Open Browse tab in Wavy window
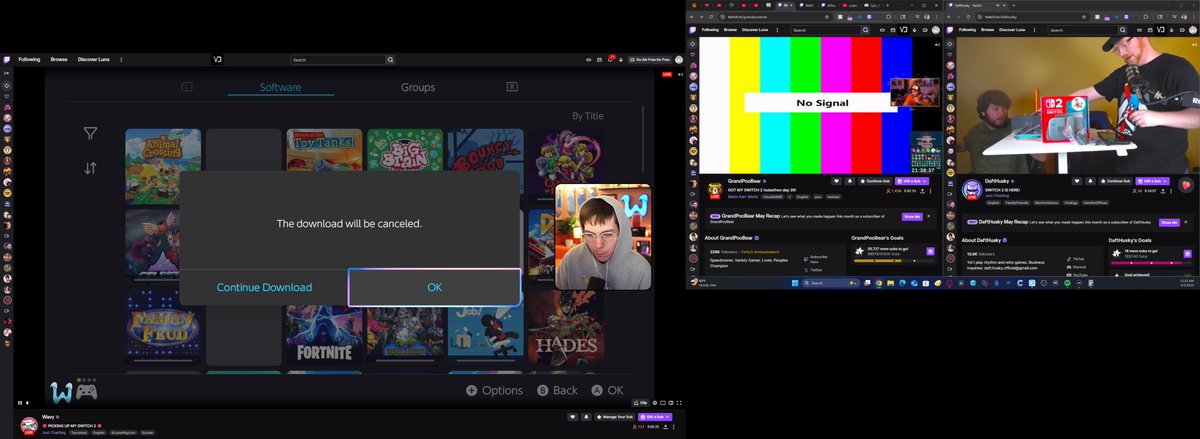 point(60,60)
